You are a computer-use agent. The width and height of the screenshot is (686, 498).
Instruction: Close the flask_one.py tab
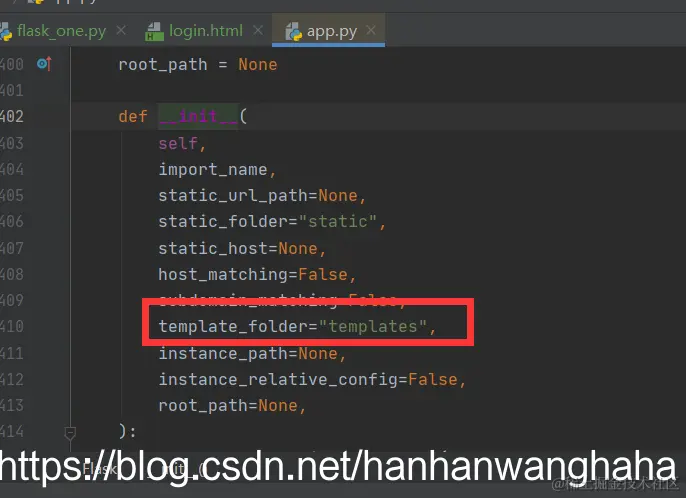(x=121, y=30)
